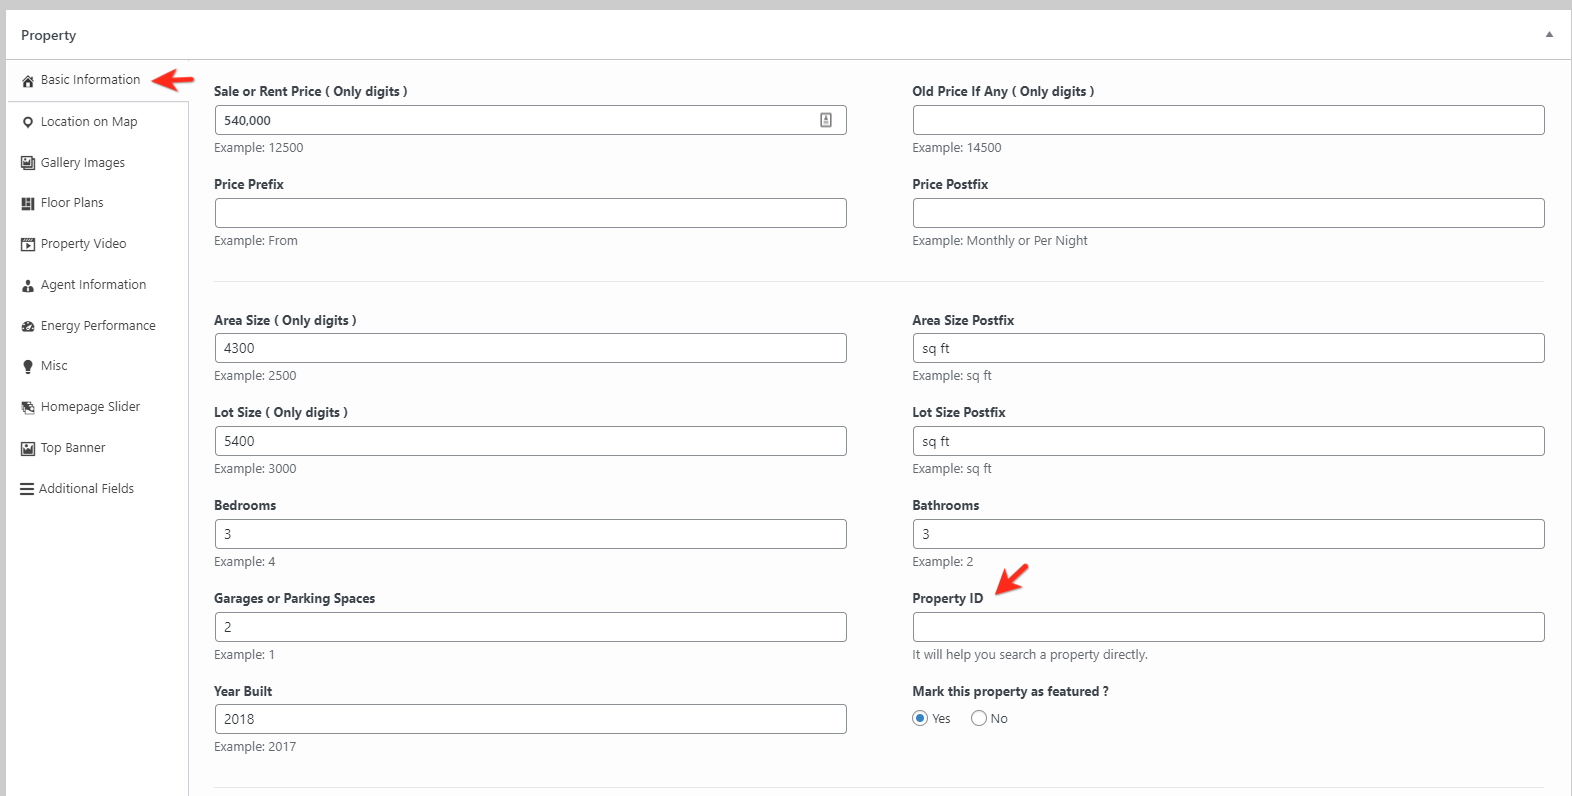Click the Old Price If Any field

1228,120
